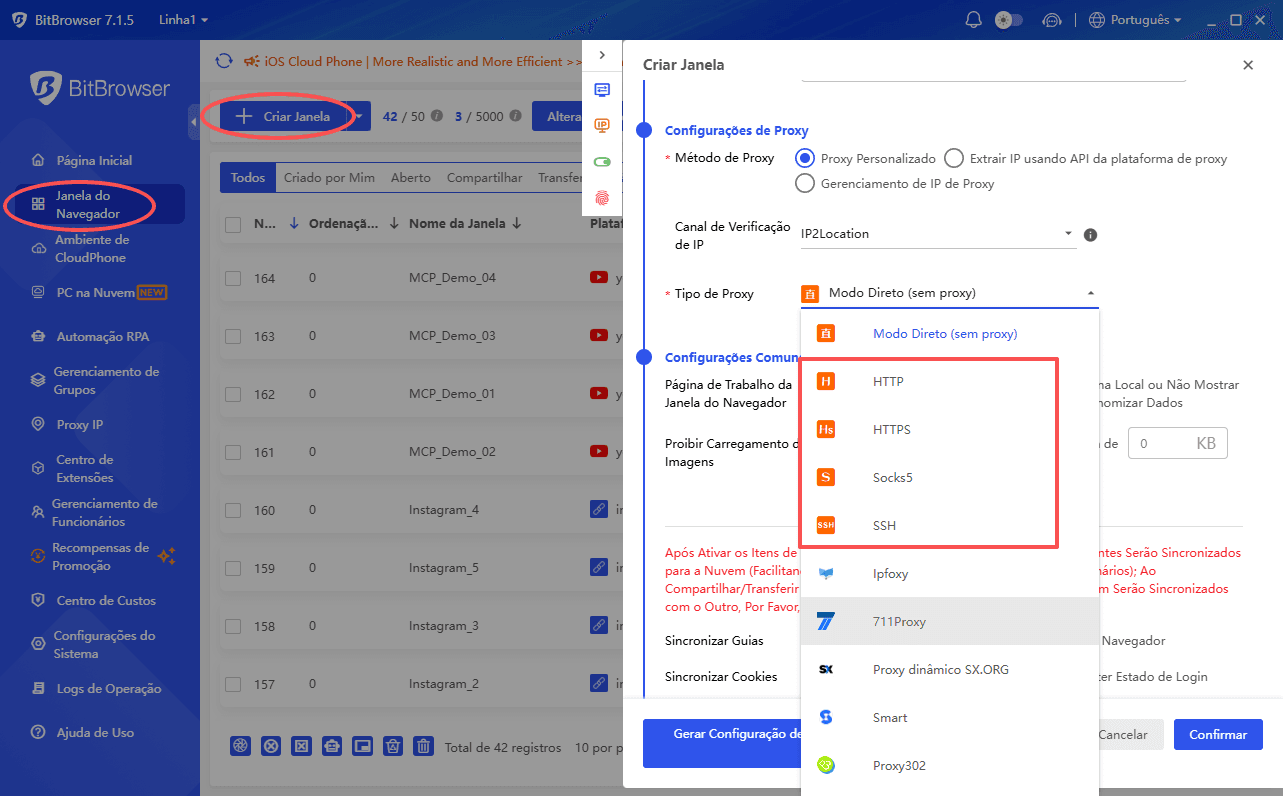1283x796 pixels.
Task: Tick the select-all checkbox in the table header
Action: click(233, 225)
